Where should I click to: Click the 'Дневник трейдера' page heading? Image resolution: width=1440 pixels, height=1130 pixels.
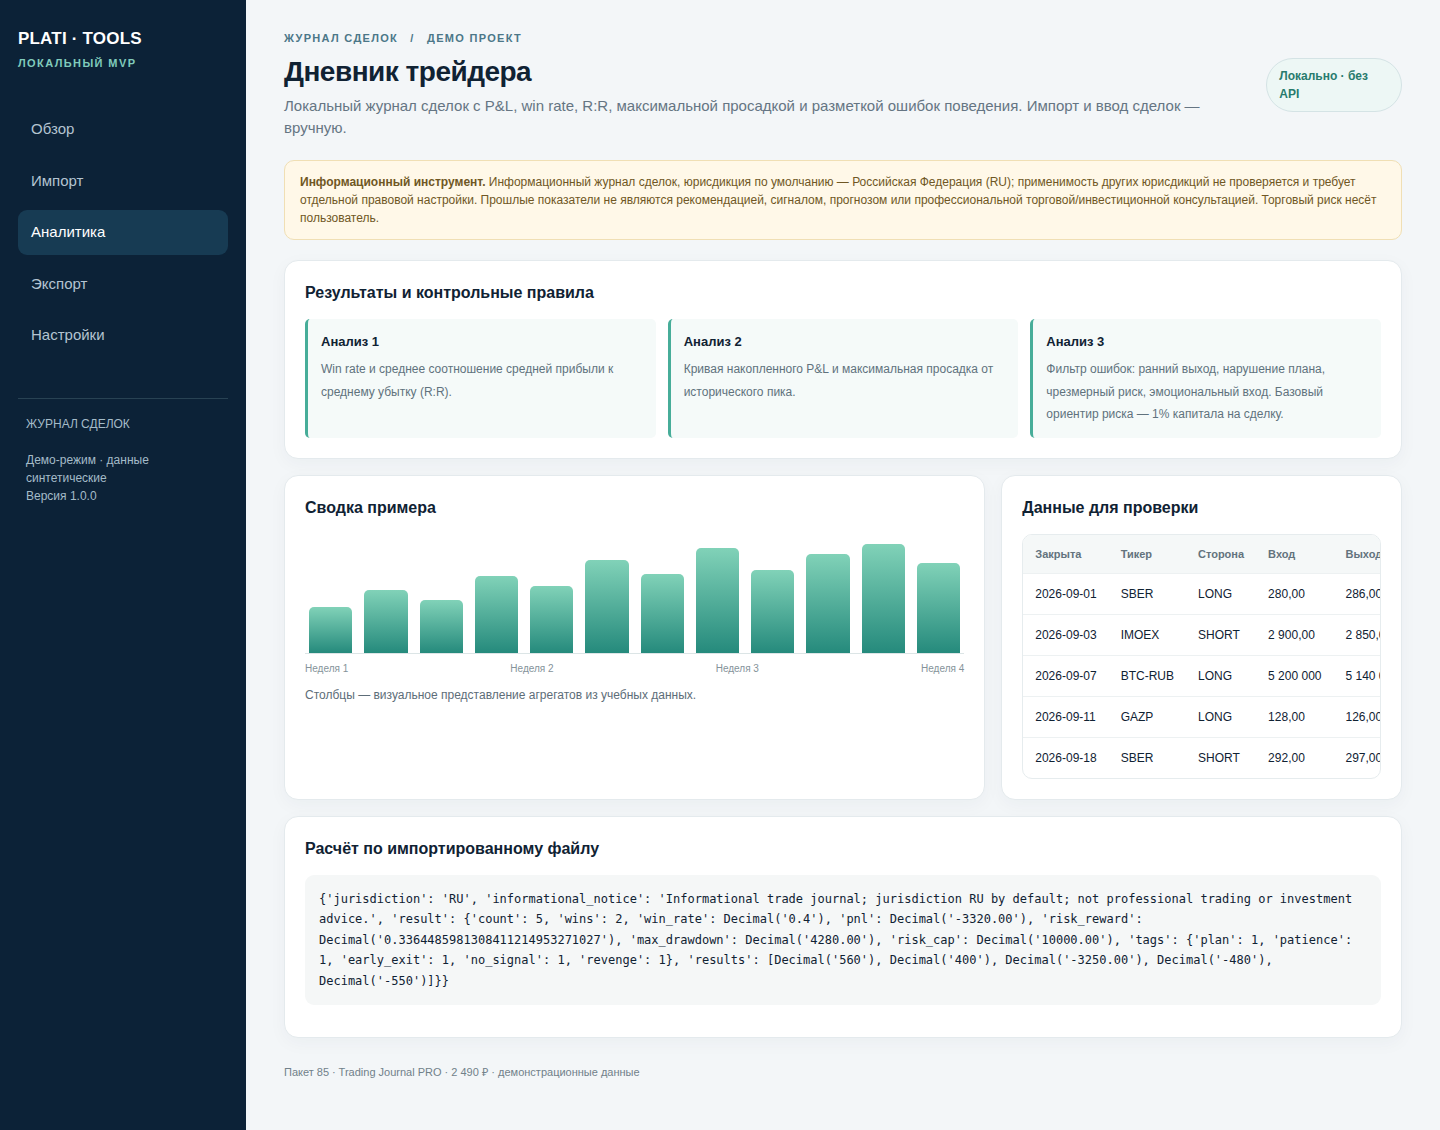coord(408,72)
